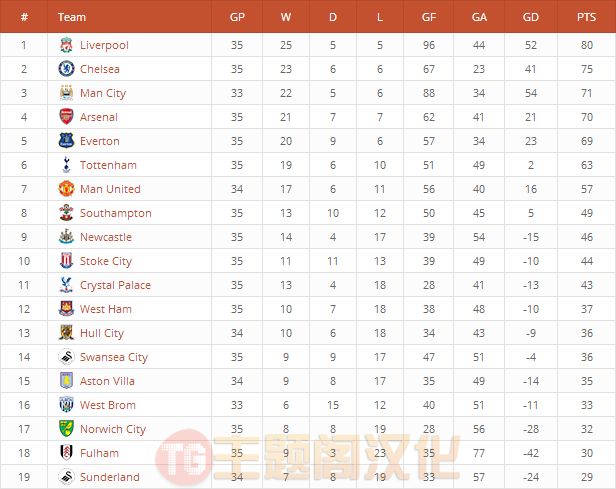Viewport: 616px width, 489px height.
Task: Sort table by GD column header
Action: 531,17
